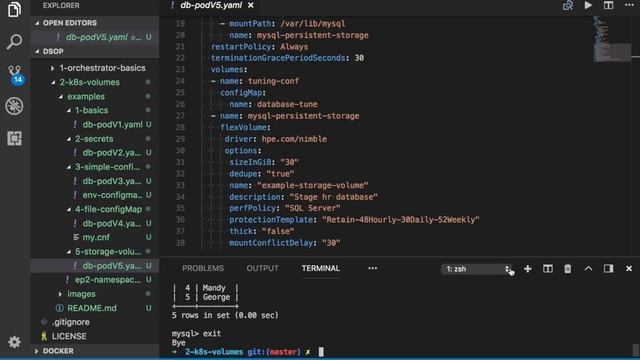Viewport: 640px width, 360px height.
Task: Switch to the PROBLEMS panel tab
Action: [x=203, y=268]
